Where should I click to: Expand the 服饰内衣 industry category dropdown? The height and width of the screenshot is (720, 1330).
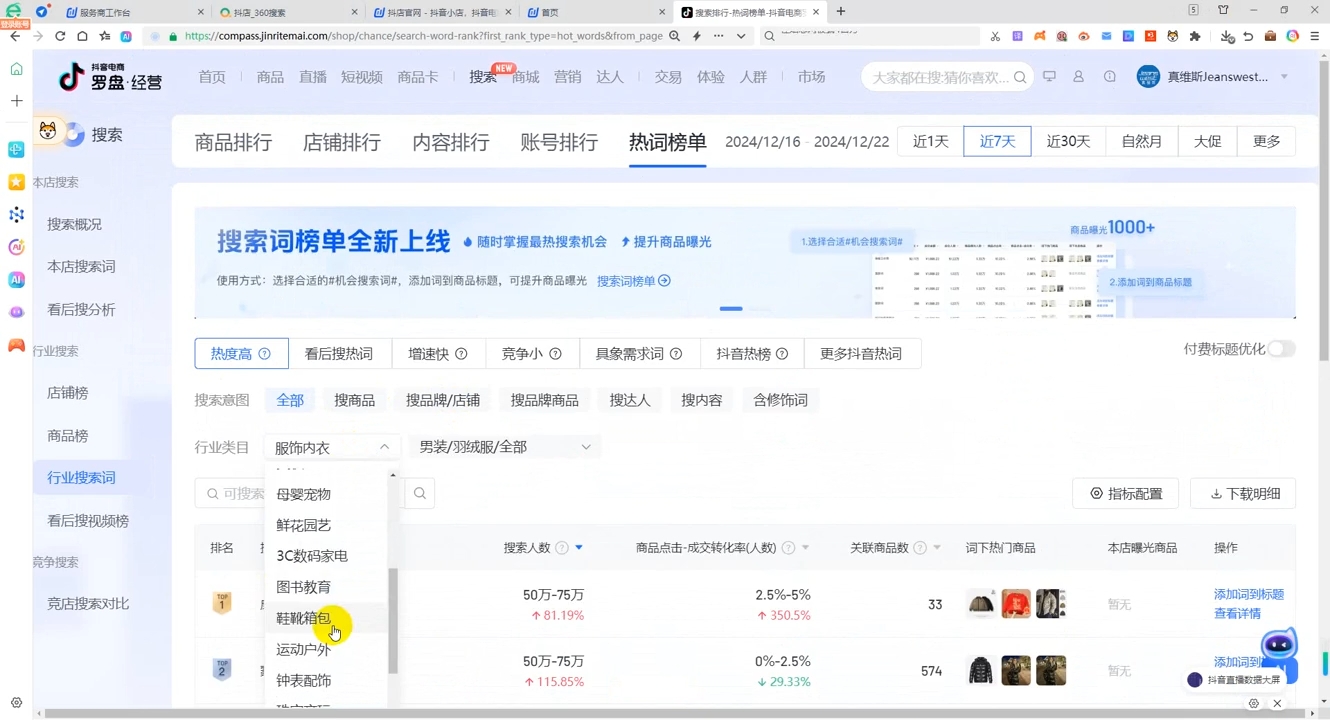tap(330, 446)
